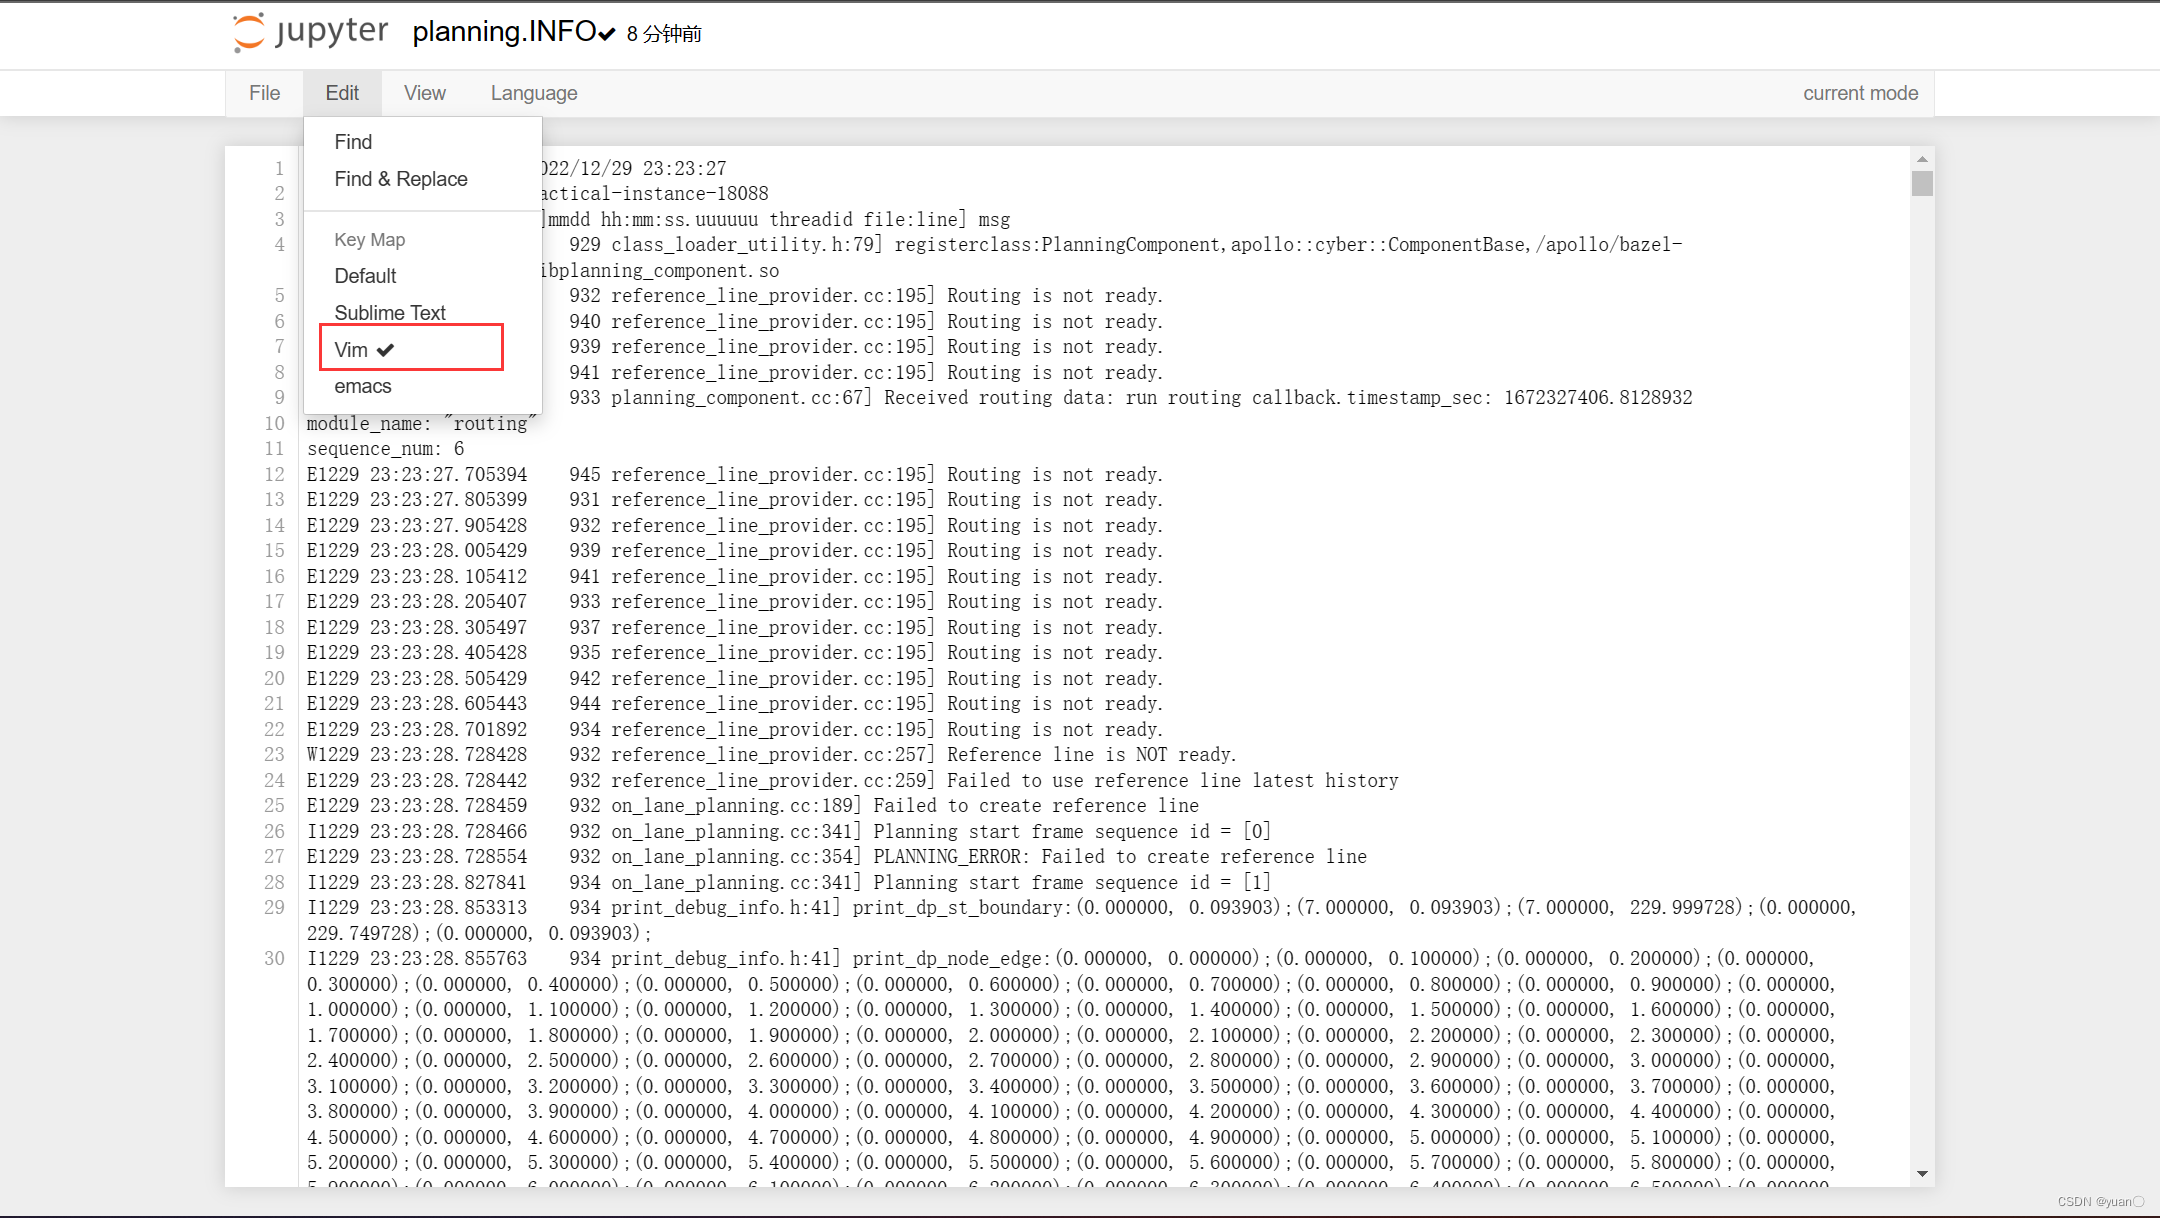Click the saved checkmark next to filename
Image resolution: width=2160 pixels, height=1218 pixels.
(607, 34)
